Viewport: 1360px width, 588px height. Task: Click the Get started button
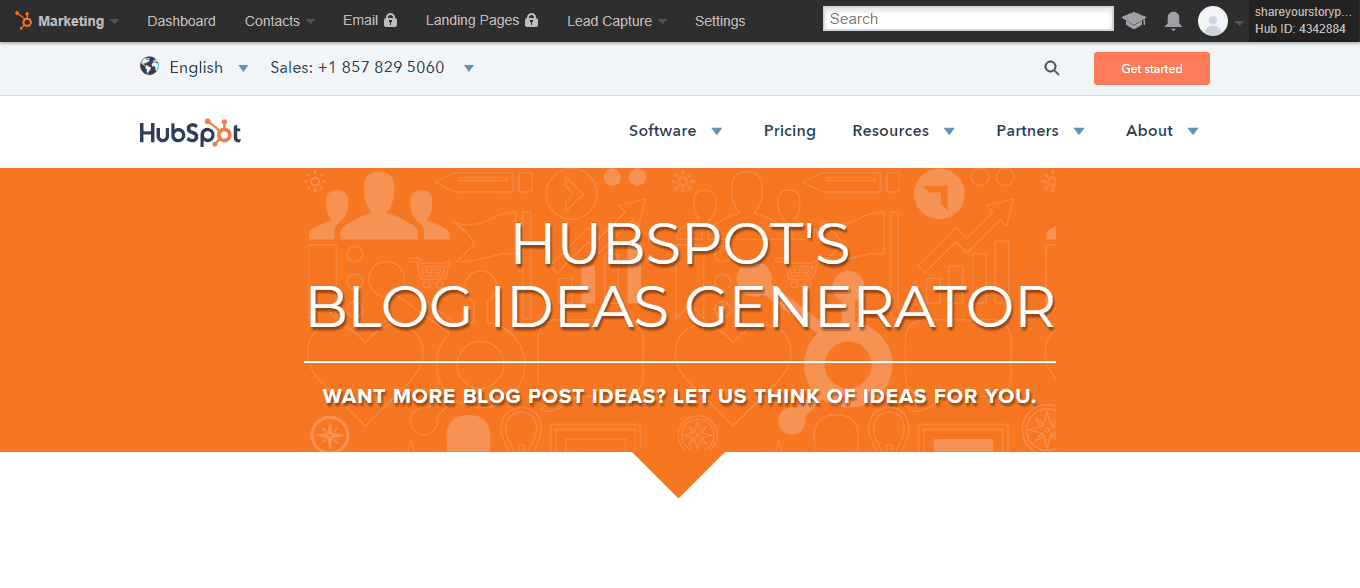(x=1151, y=68)
